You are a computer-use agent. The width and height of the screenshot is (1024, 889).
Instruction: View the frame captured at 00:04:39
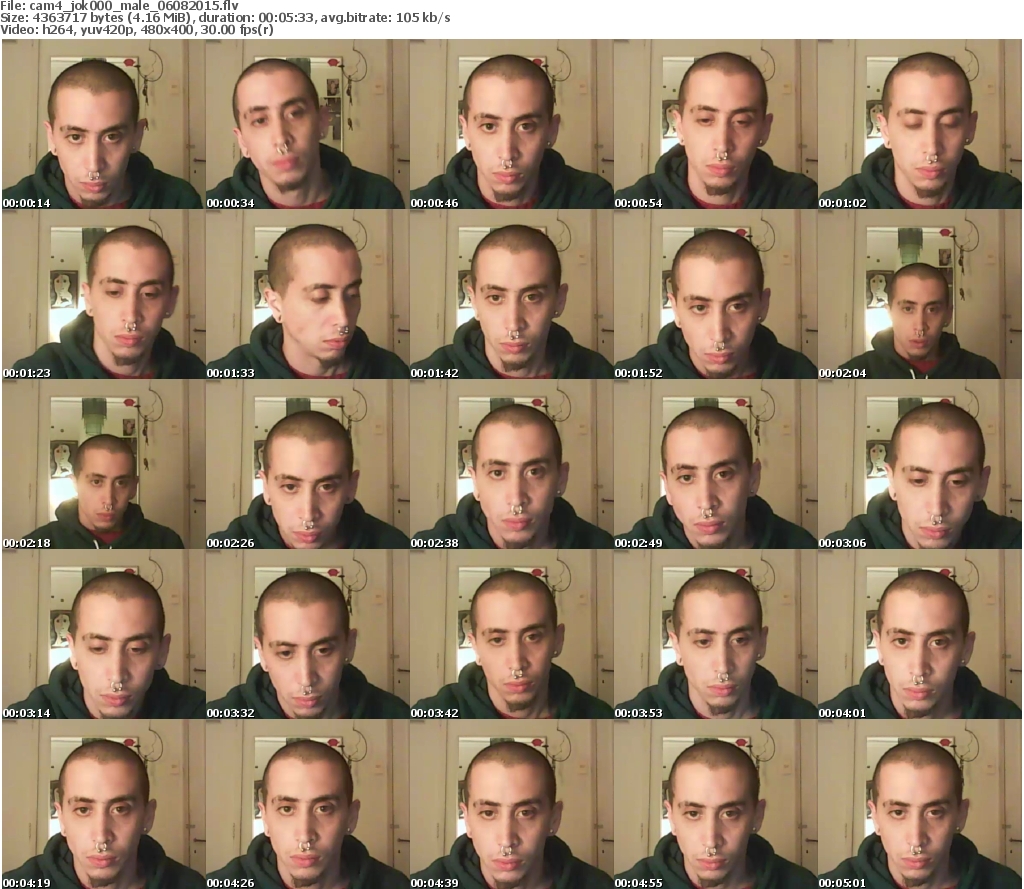511,804
